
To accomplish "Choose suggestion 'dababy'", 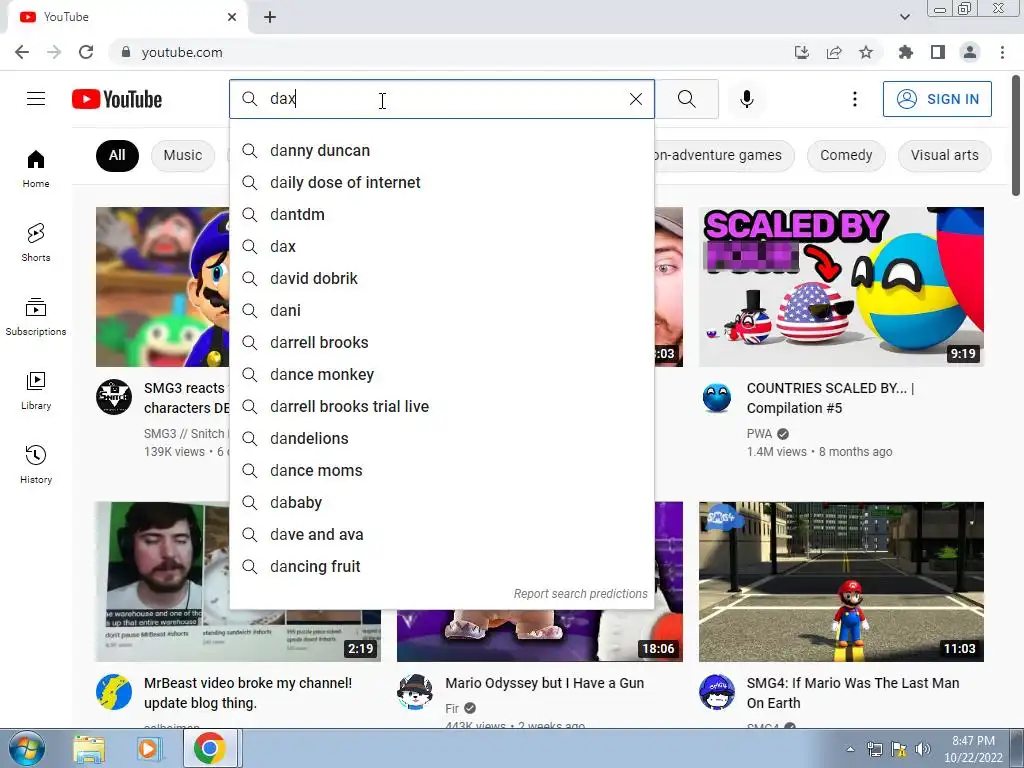I will click(x=441, y=502).
